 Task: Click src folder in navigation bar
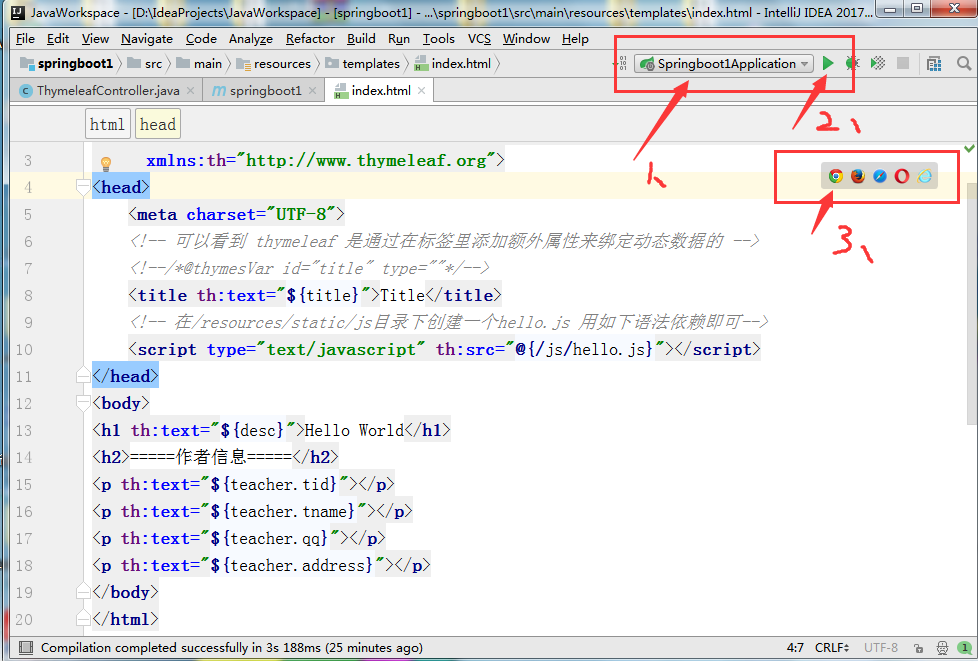click(146, 64)
